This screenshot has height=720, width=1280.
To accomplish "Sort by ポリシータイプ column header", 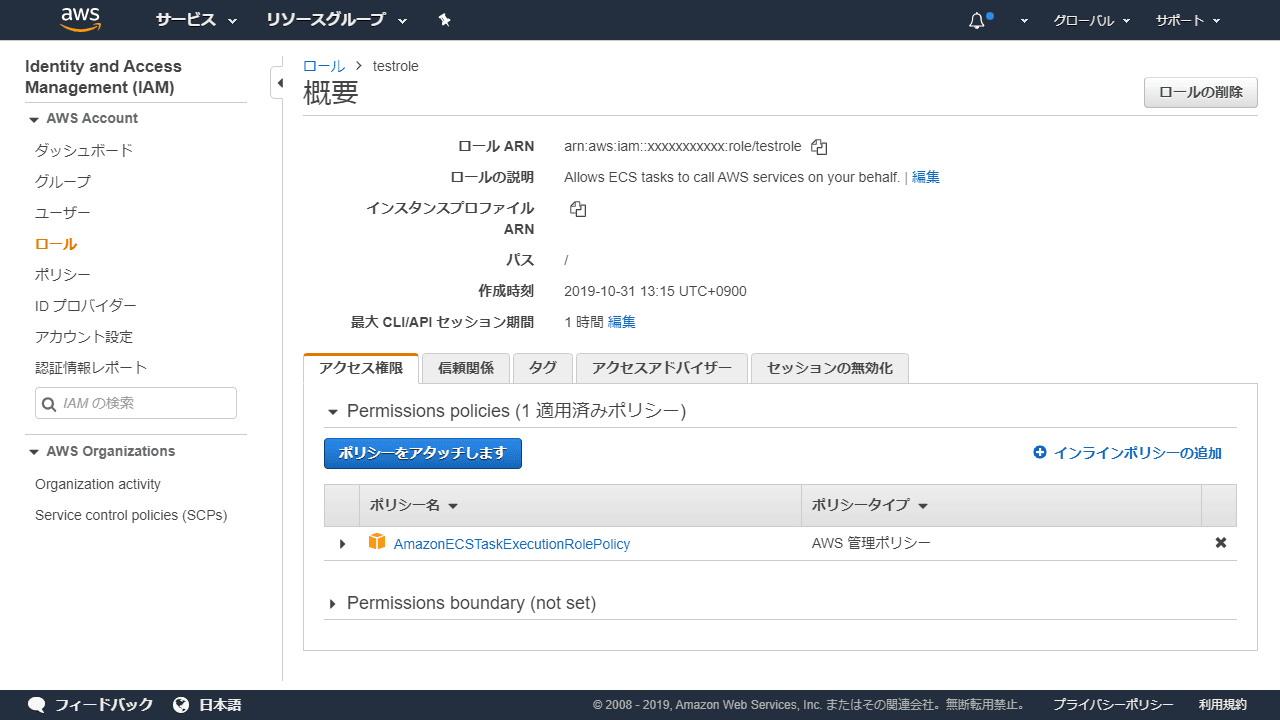I will coord(870,506).
